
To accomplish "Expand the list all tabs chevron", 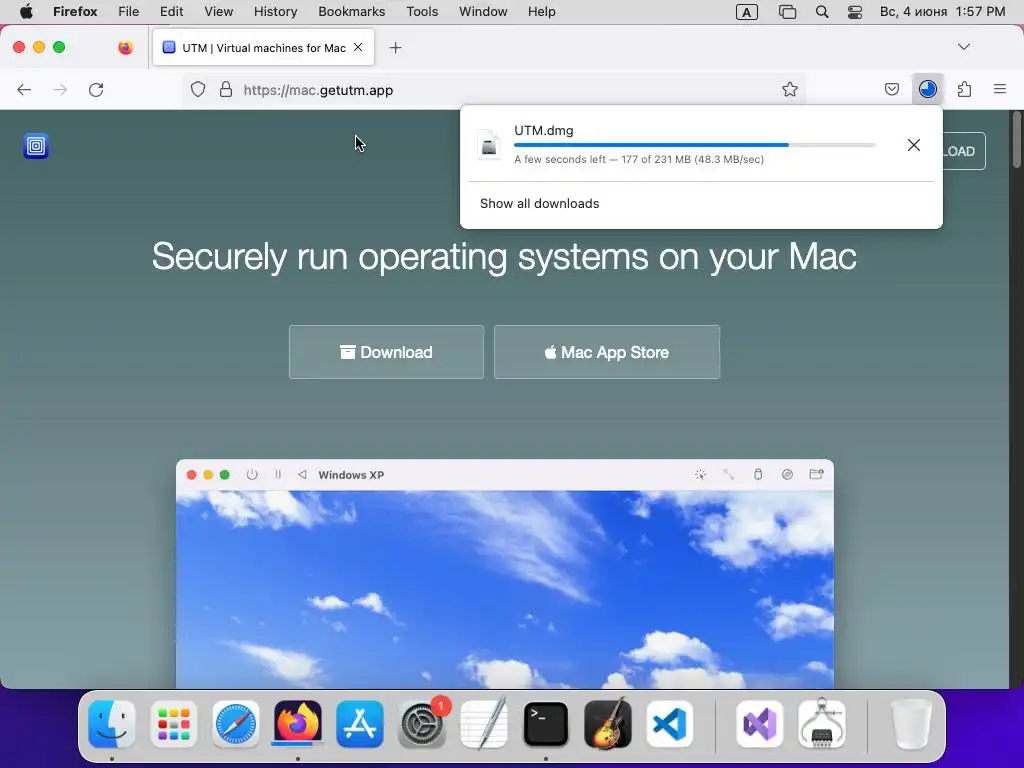I will tap(964, 47).
